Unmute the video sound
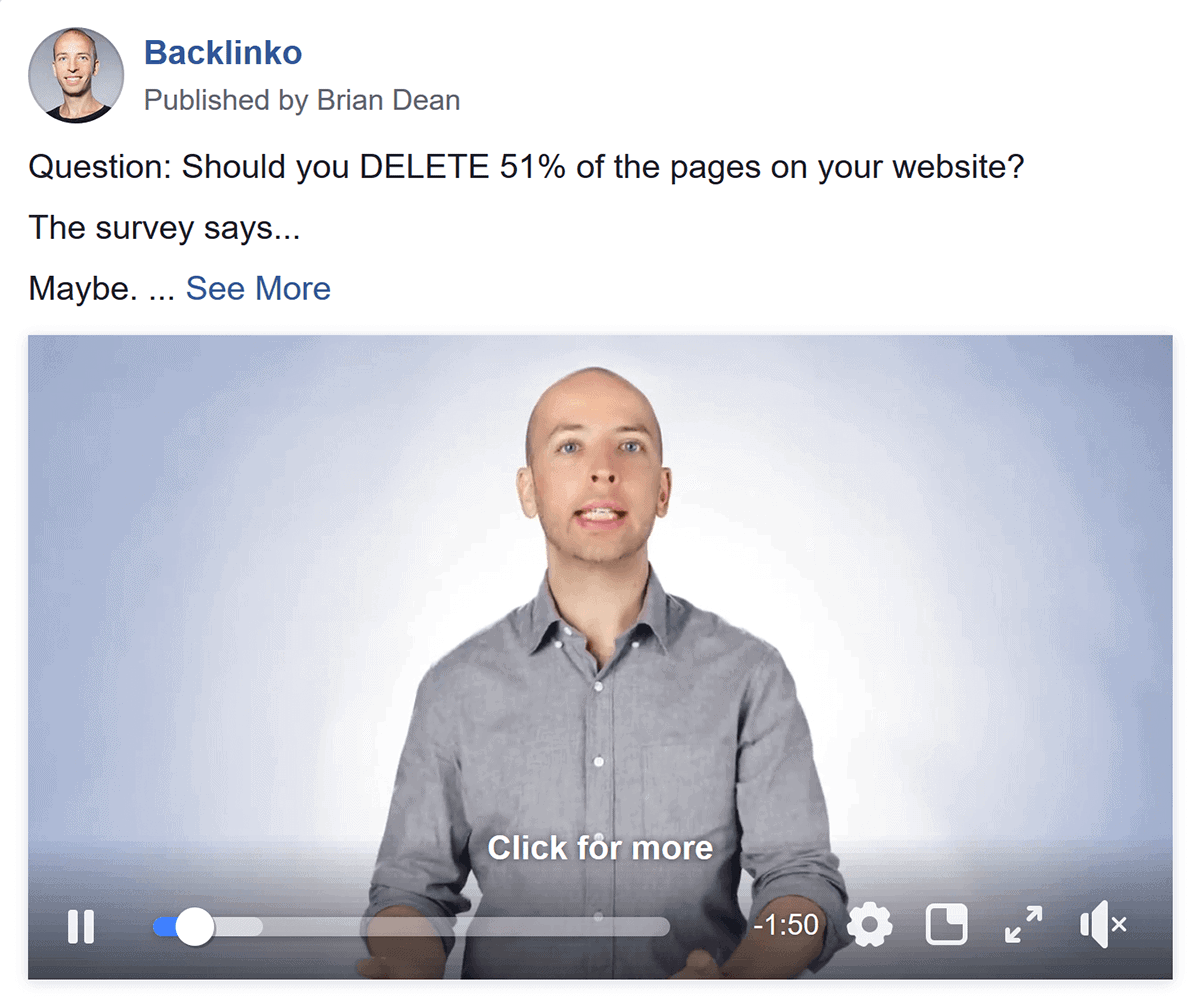 pos(1103,926)
